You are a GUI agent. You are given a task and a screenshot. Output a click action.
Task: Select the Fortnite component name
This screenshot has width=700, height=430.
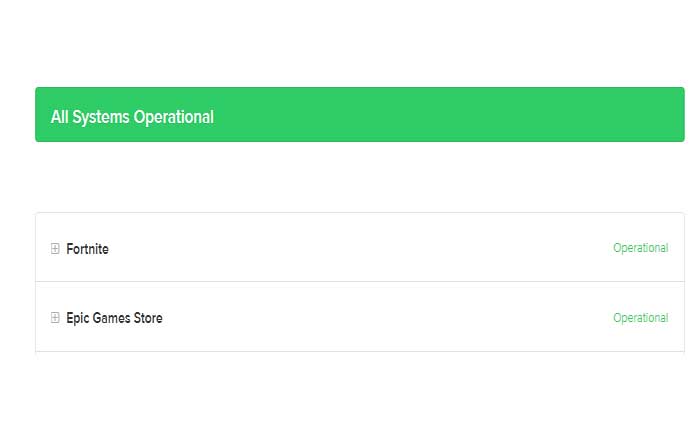pyautogui.click(x=87, y=249)
